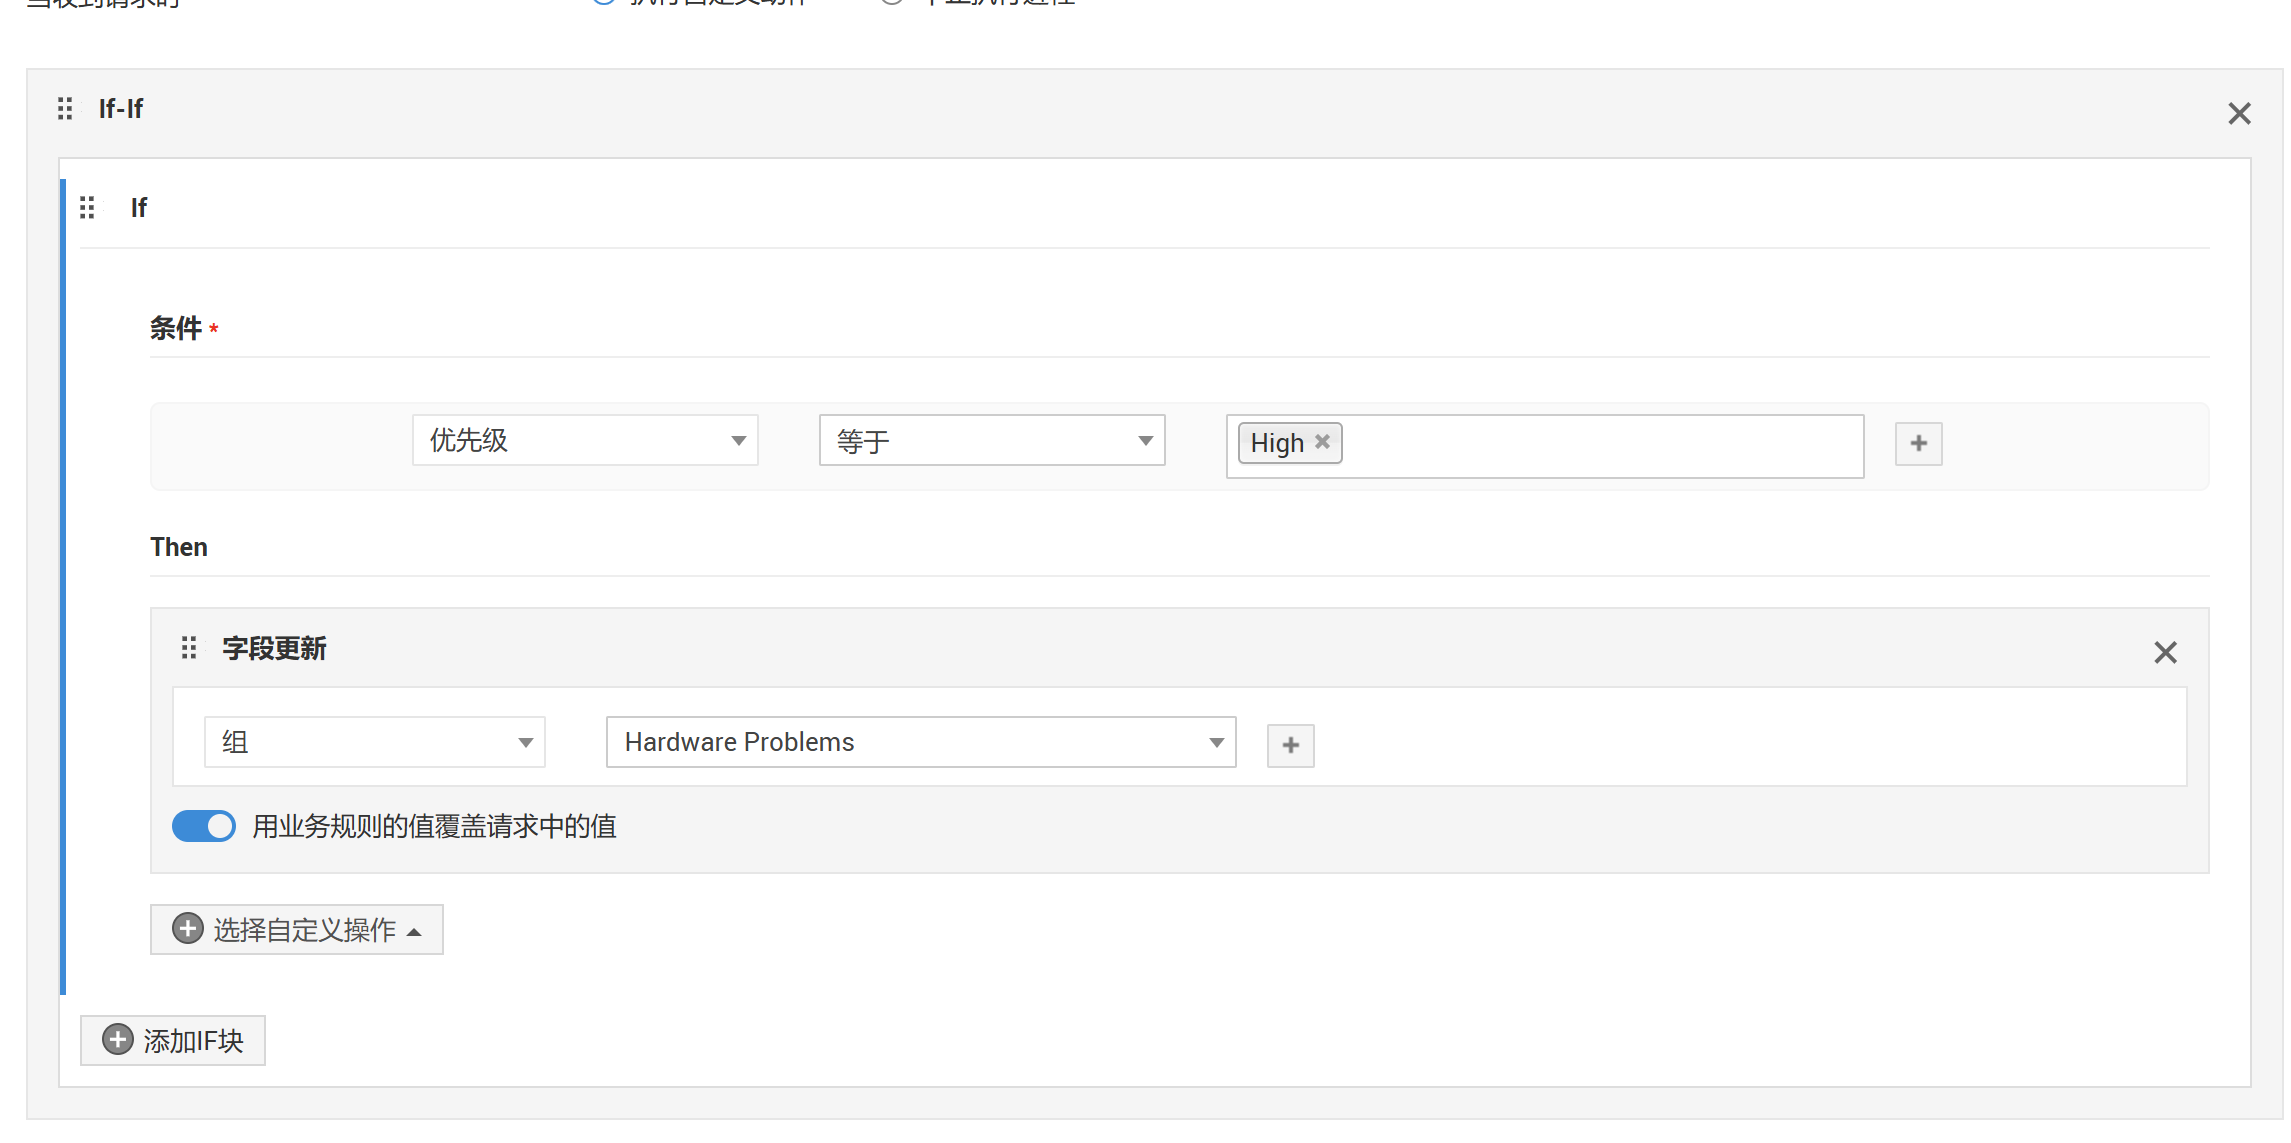2291x1143 pixels.
Task: Click the If-If block drag handle
Action: click(x=65, y=108)
